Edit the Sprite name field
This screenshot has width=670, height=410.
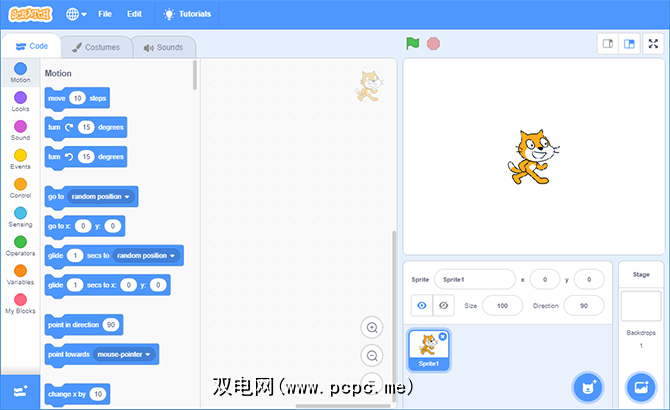[475, 279]
